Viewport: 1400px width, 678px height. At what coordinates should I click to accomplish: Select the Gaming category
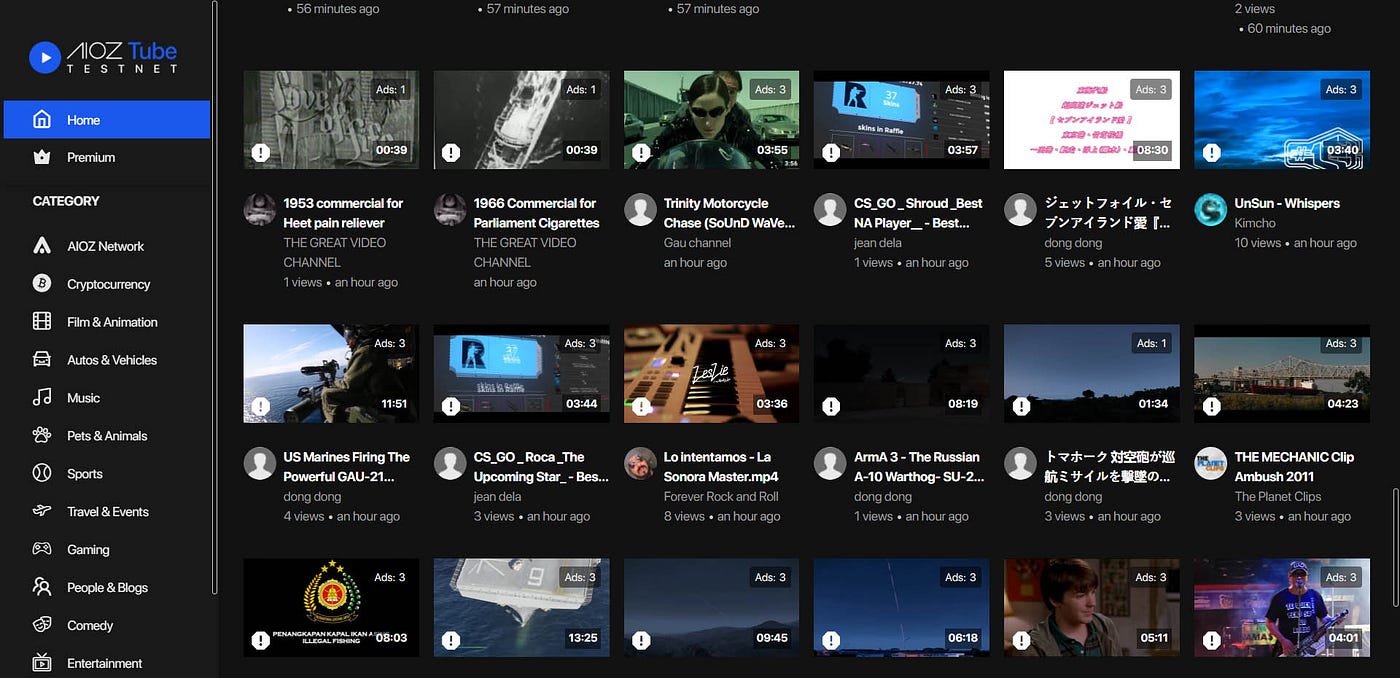[88, 550]
